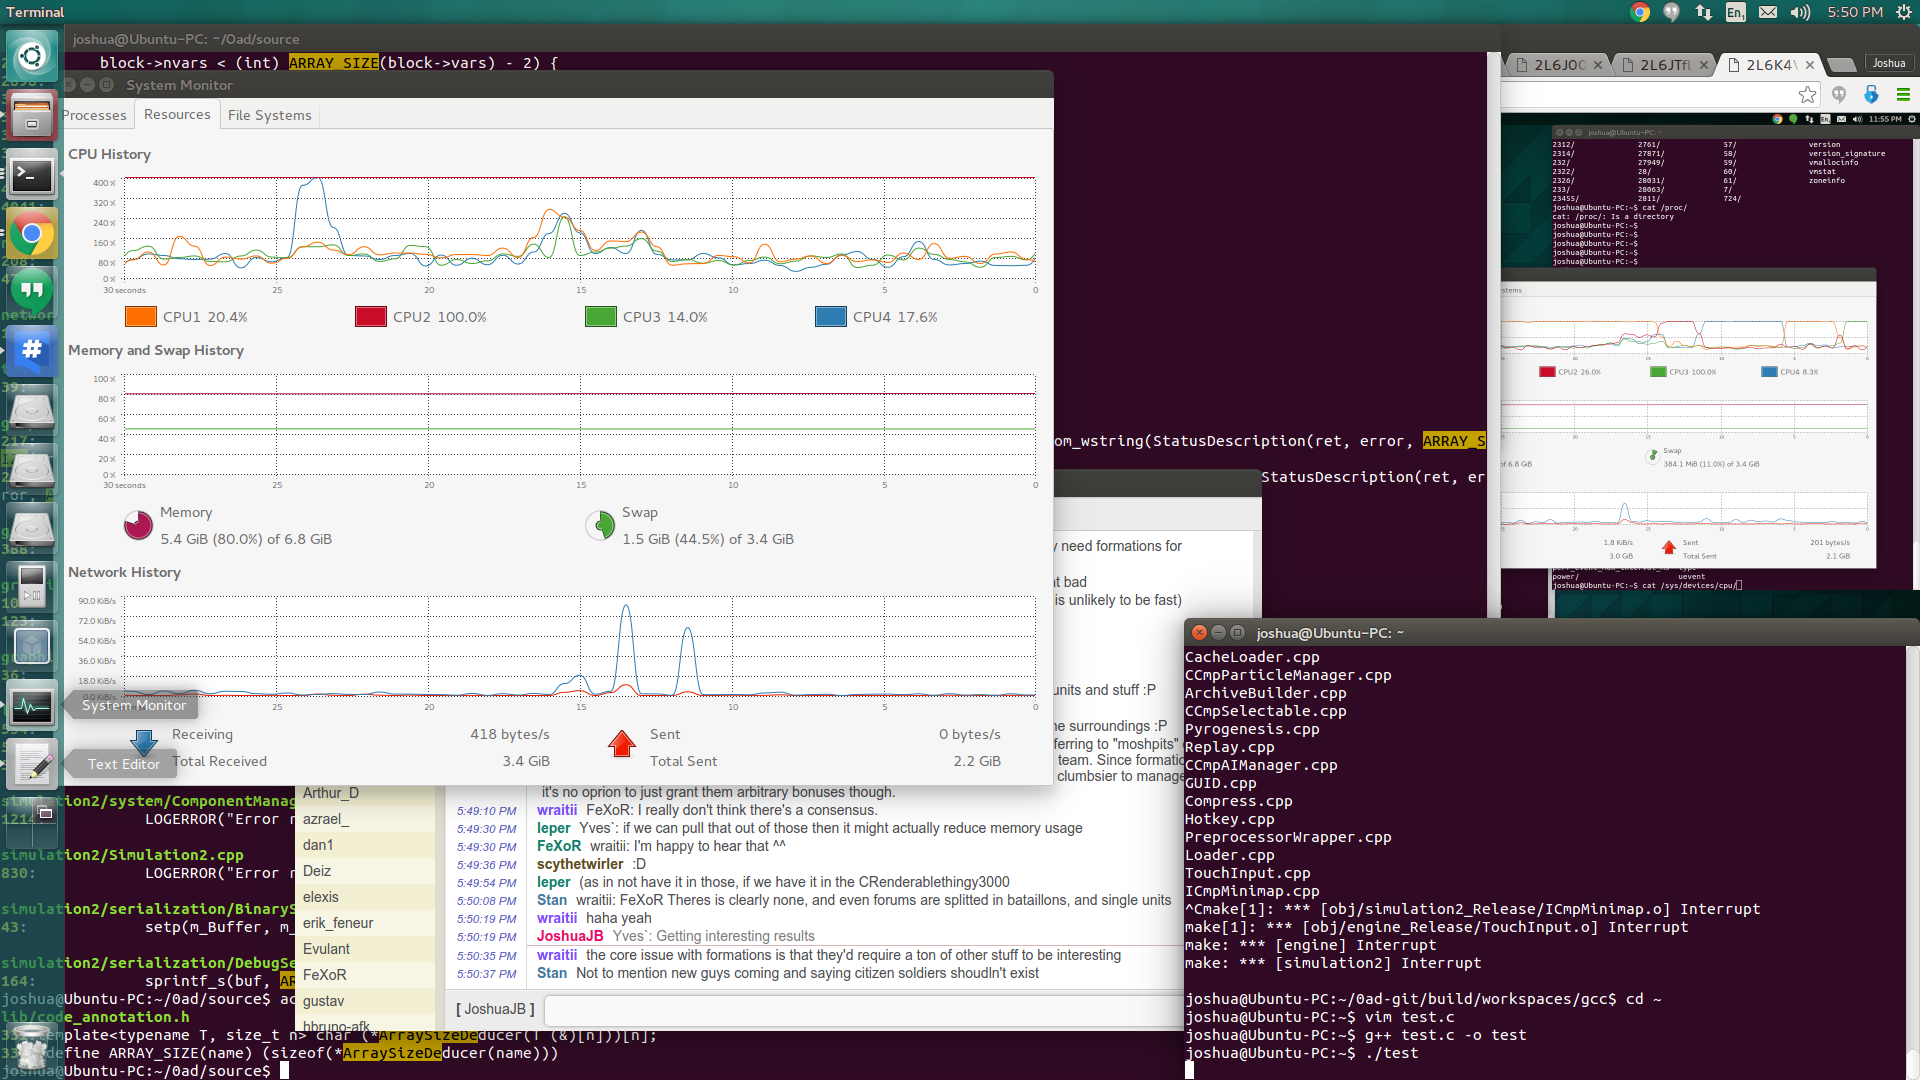Select user FeXoR in IRC nick list
Image resolution: width=1920 pixels, height=1080 pixels.
[365, 975]
